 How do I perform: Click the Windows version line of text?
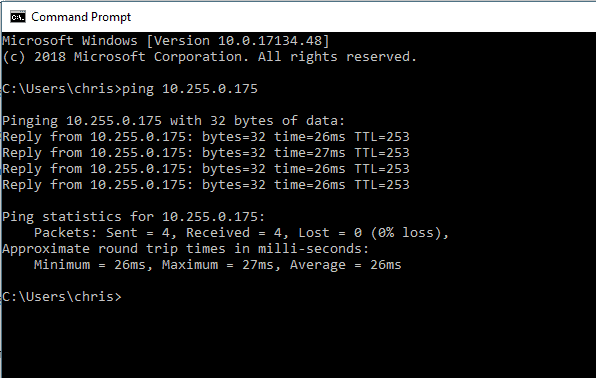point(166,41)
